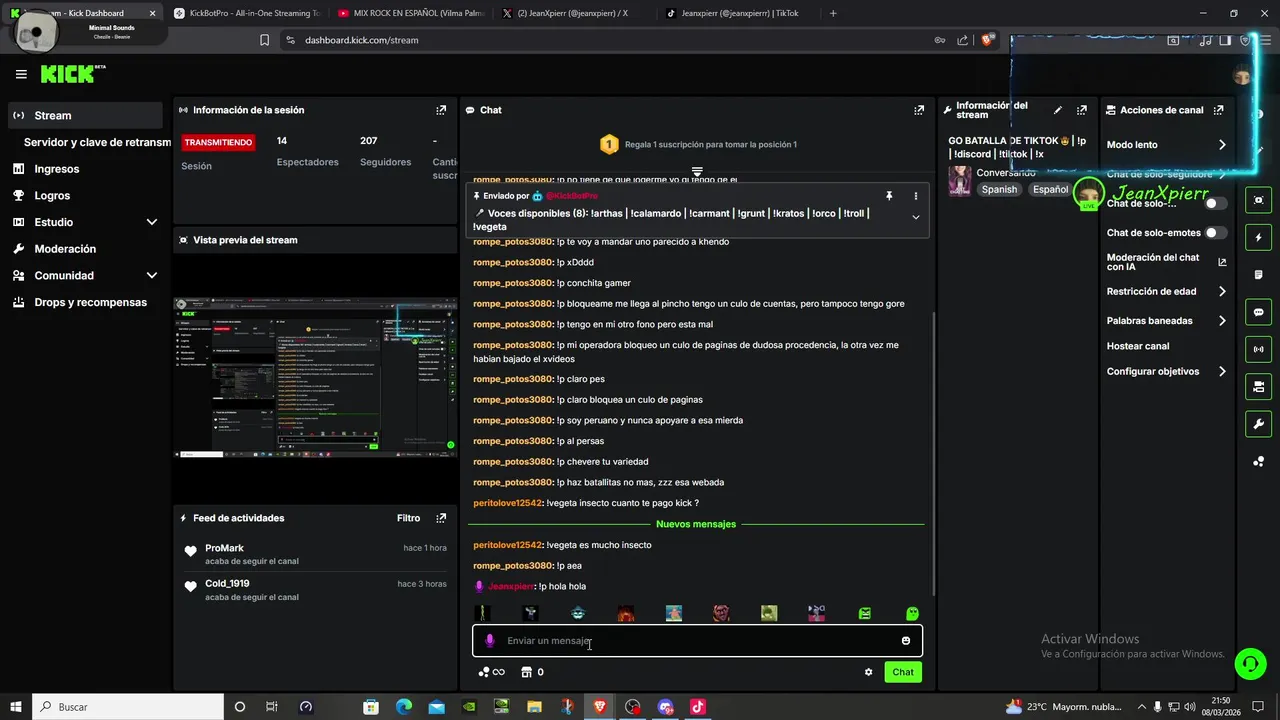Open chat settings gear icon
Viewport: 1280px width, 720px height.
(868, 672)
